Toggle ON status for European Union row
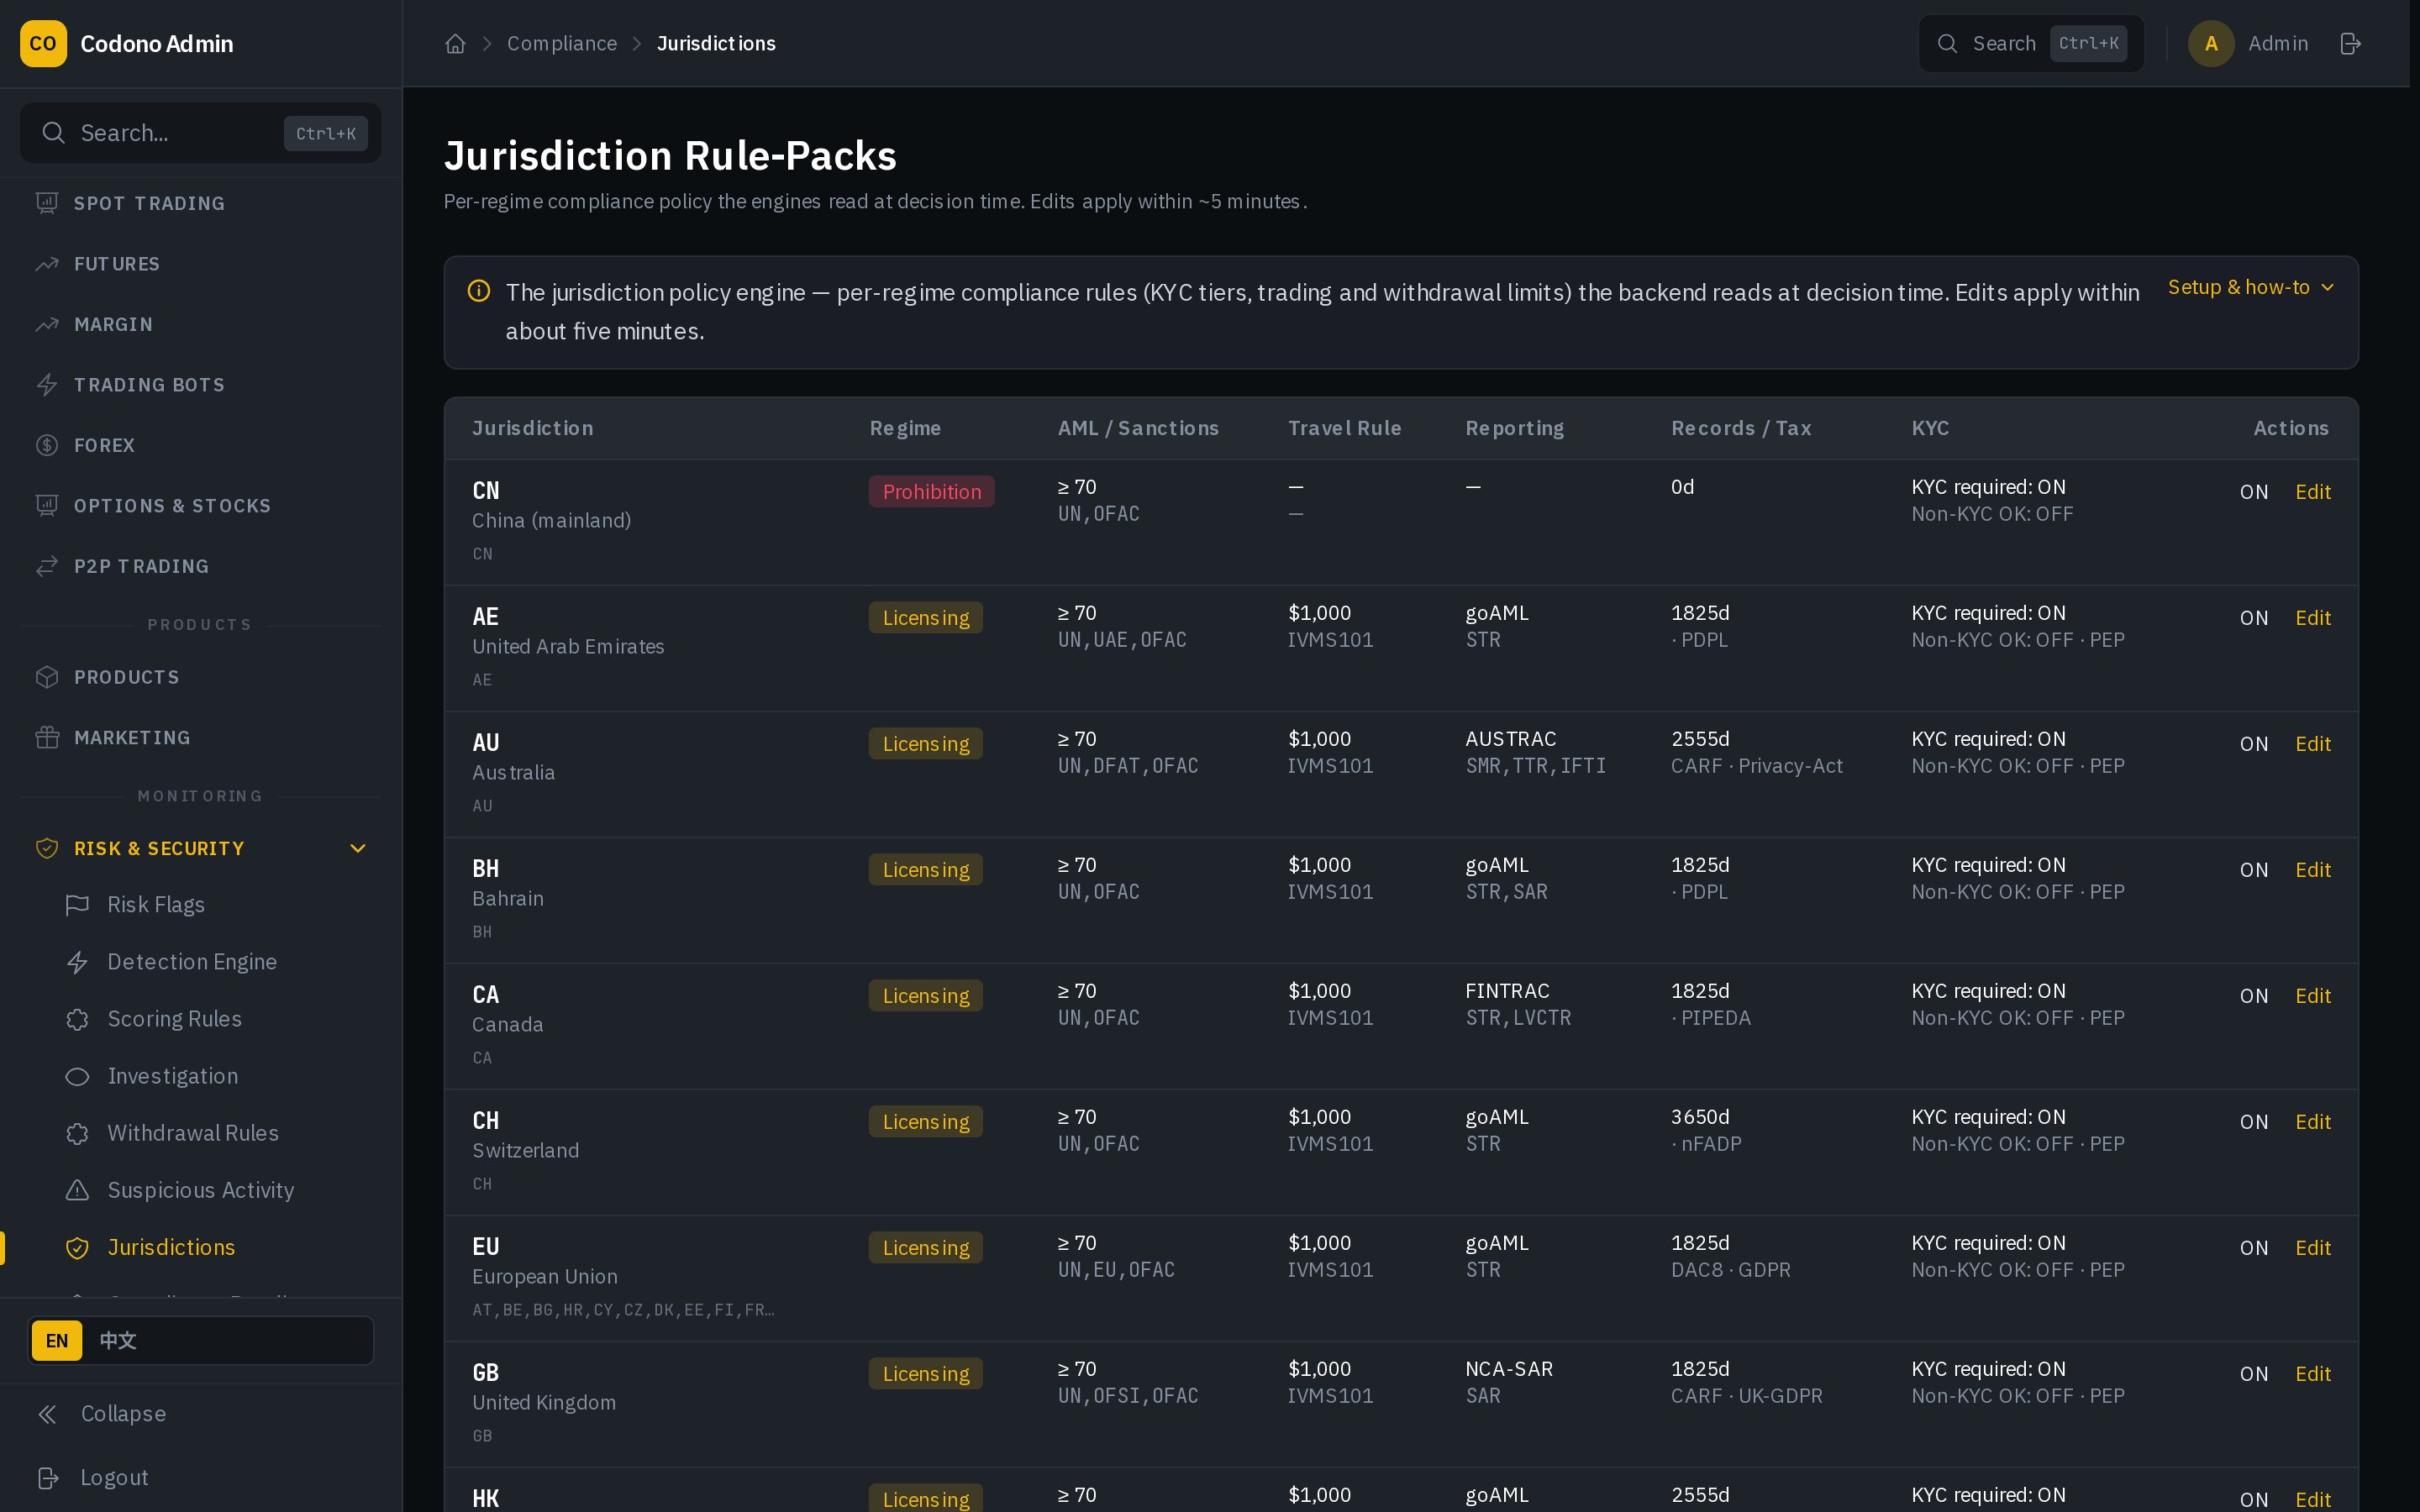 (x=2253, y=1248)
